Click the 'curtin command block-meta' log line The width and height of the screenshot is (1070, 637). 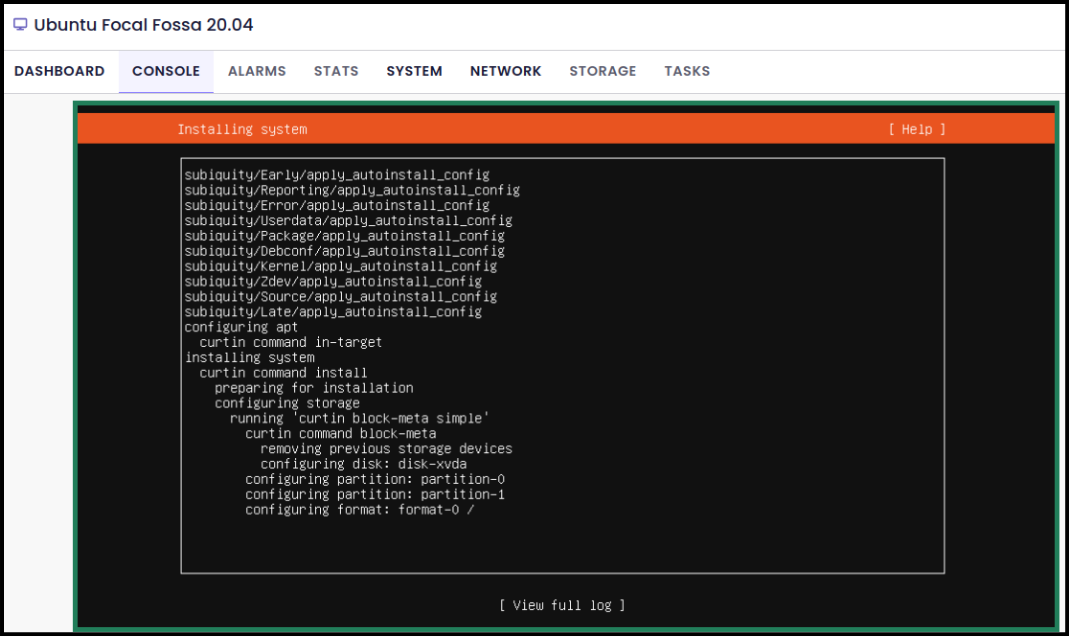341,434
